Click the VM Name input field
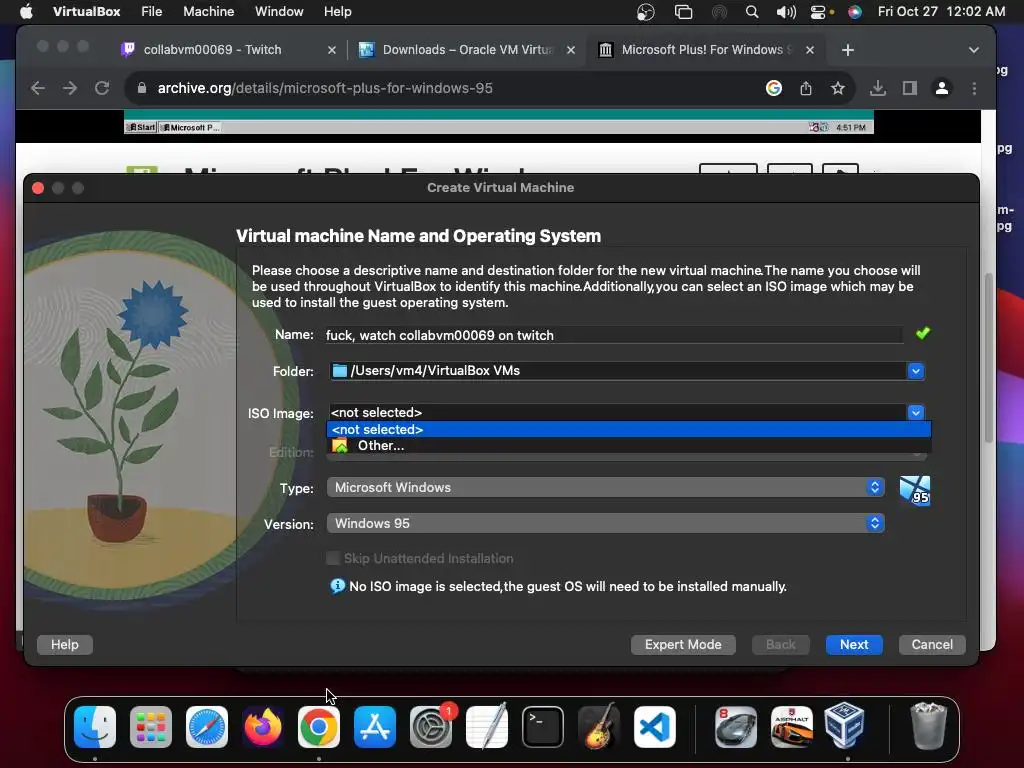This screenshot has height=768, width=1024. click(614, 335)
